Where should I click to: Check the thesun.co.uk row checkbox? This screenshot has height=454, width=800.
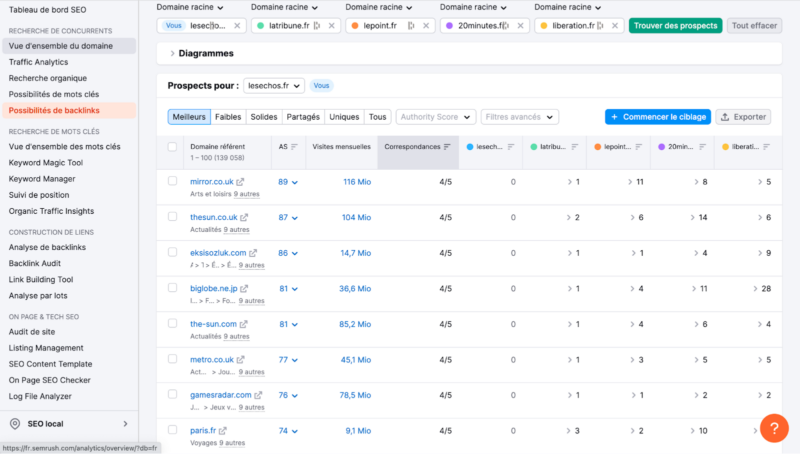coord(172,217)
